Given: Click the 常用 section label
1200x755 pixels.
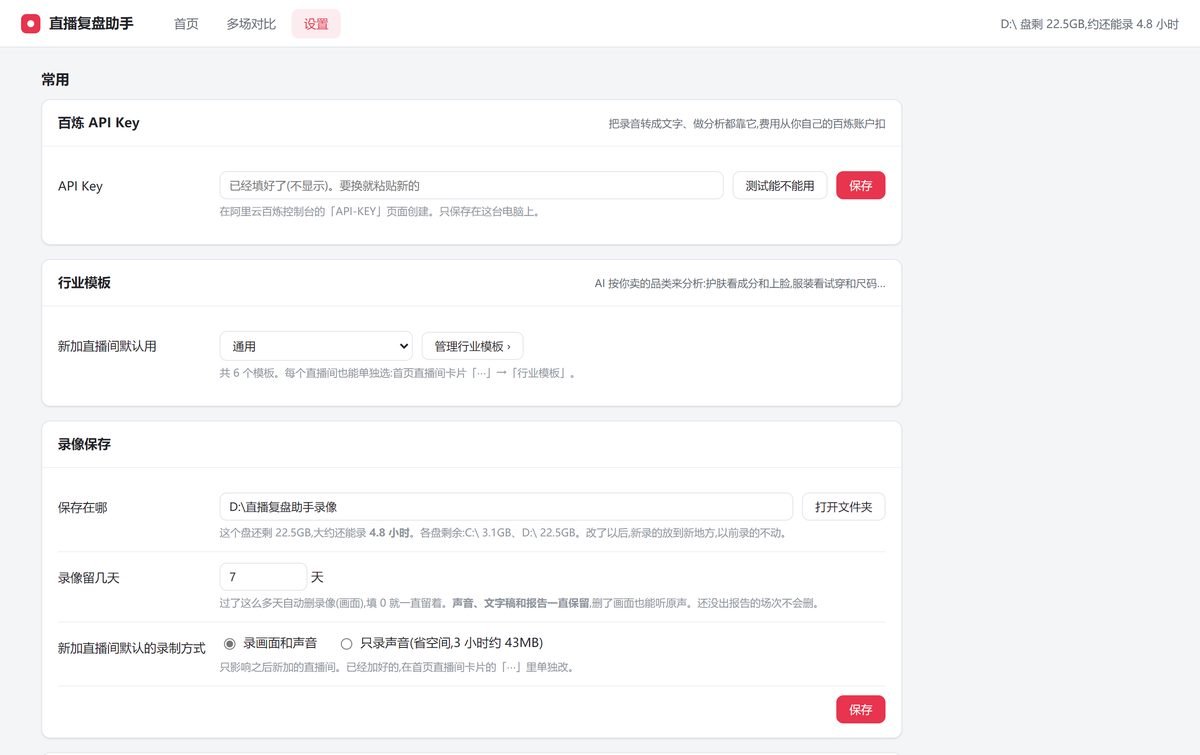Looking at the screenshot, I should (55, 80).
